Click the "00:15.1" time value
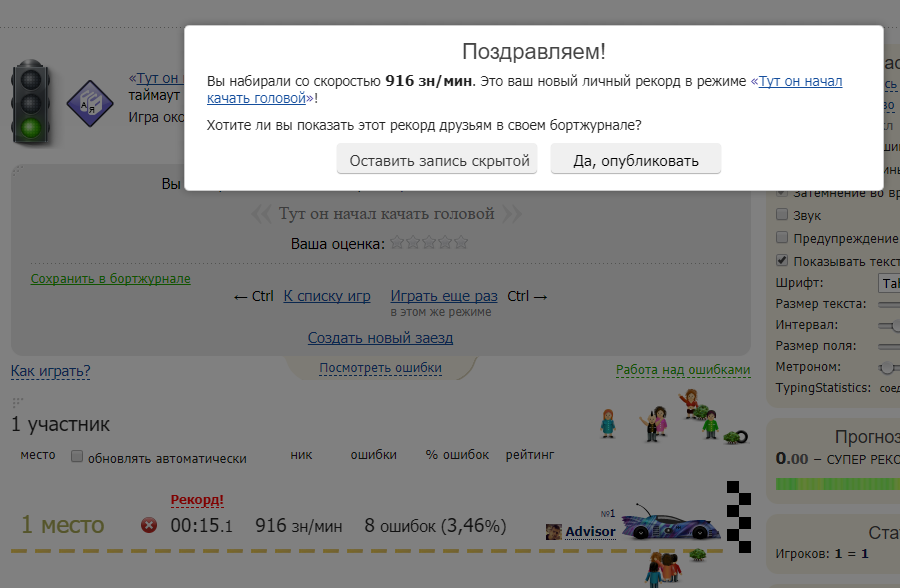 click(201, 525)
